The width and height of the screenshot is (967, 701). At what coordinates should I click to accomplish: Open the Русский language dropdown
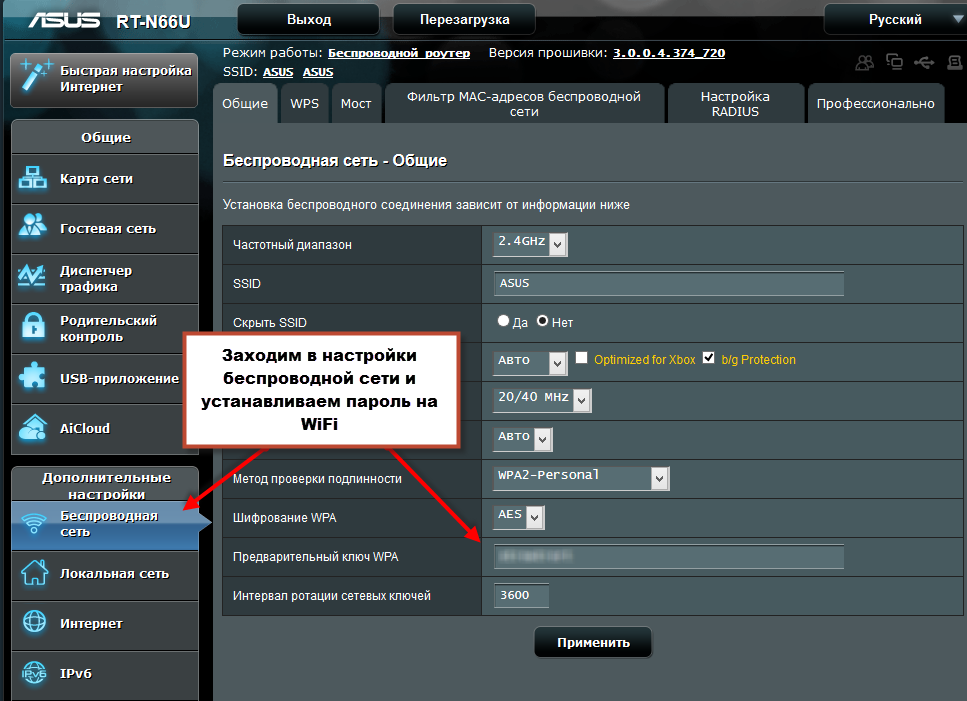tap(895, 20)
